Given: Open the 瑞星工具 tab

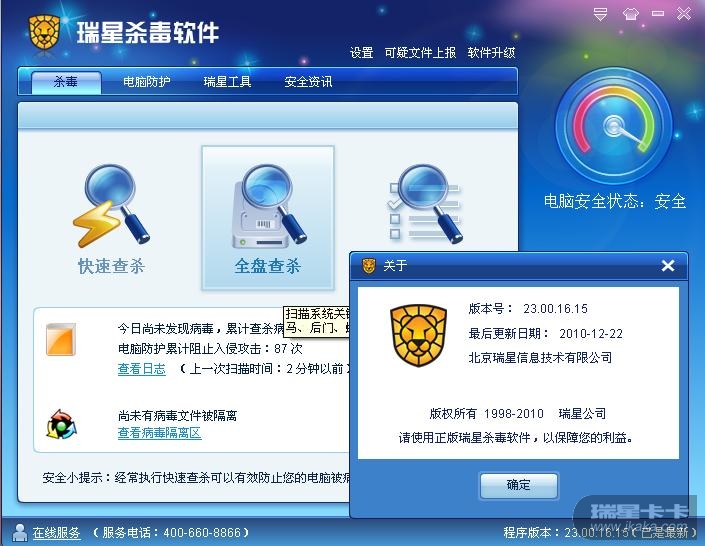Looking at the screenshot, I should point(227,82).
